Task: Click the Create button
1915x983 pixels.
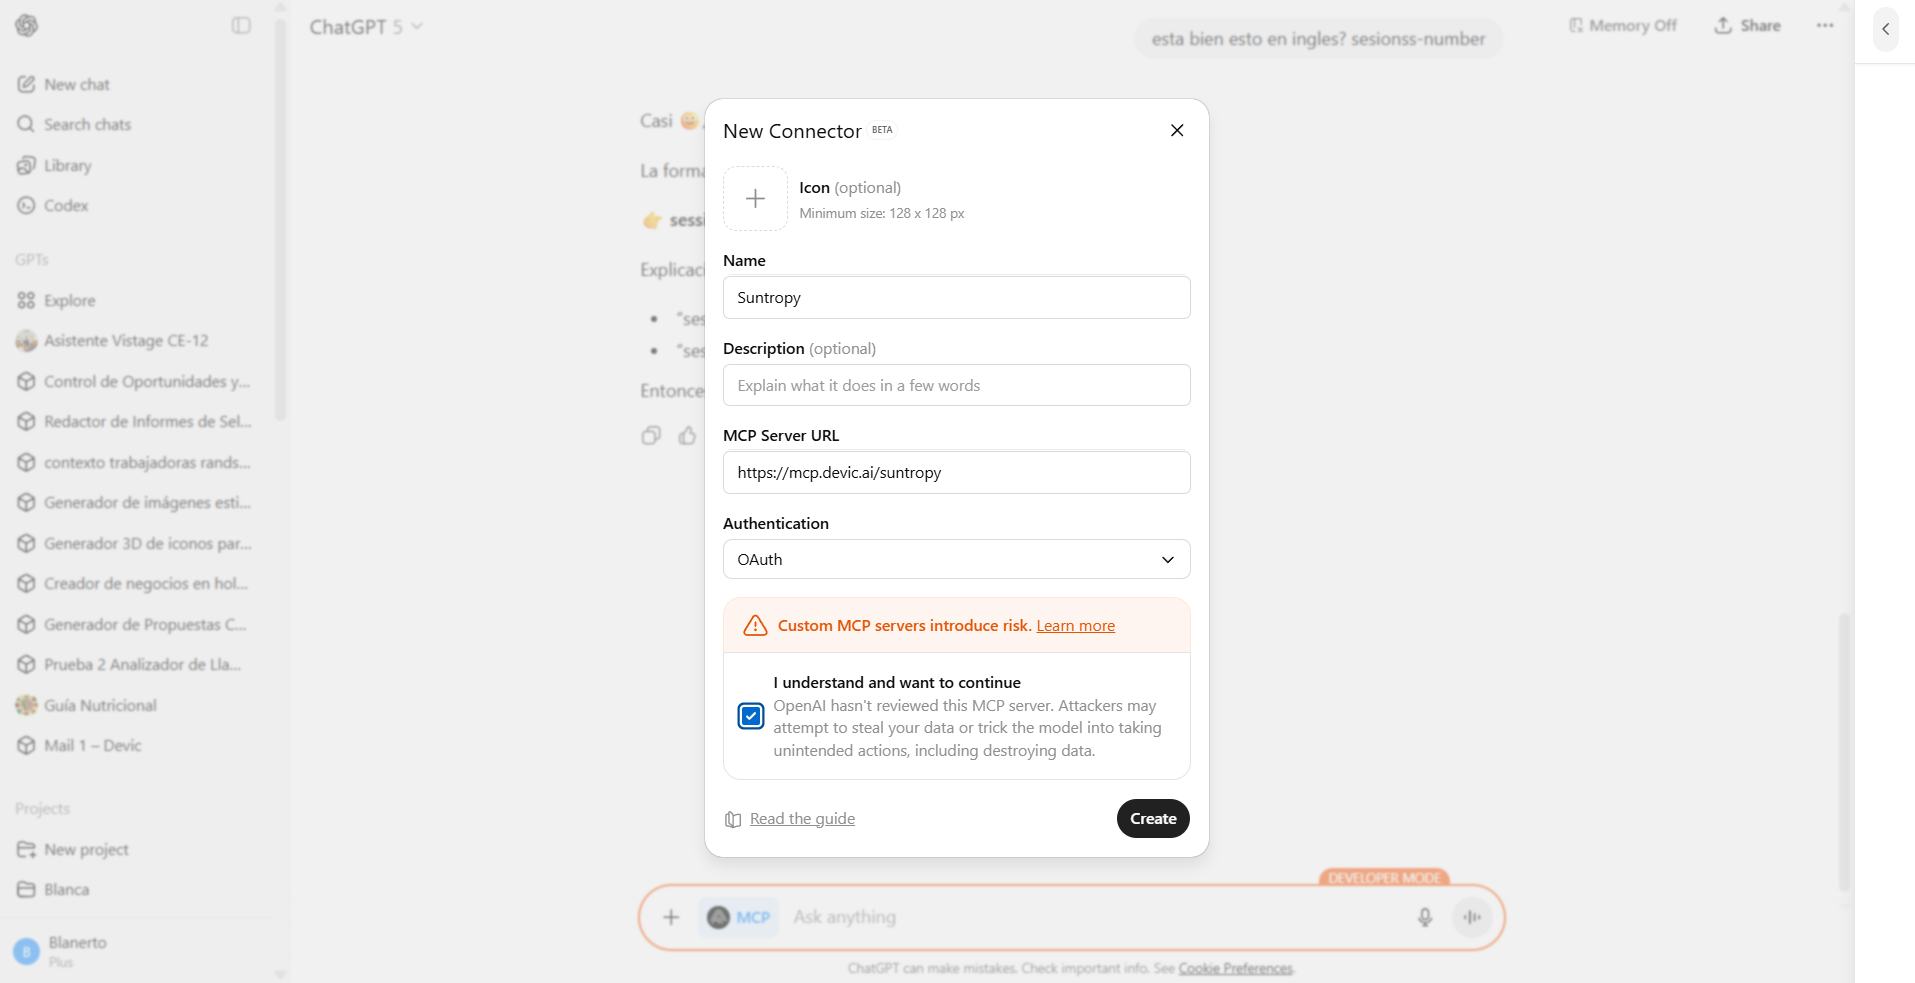Action: 1152,818
